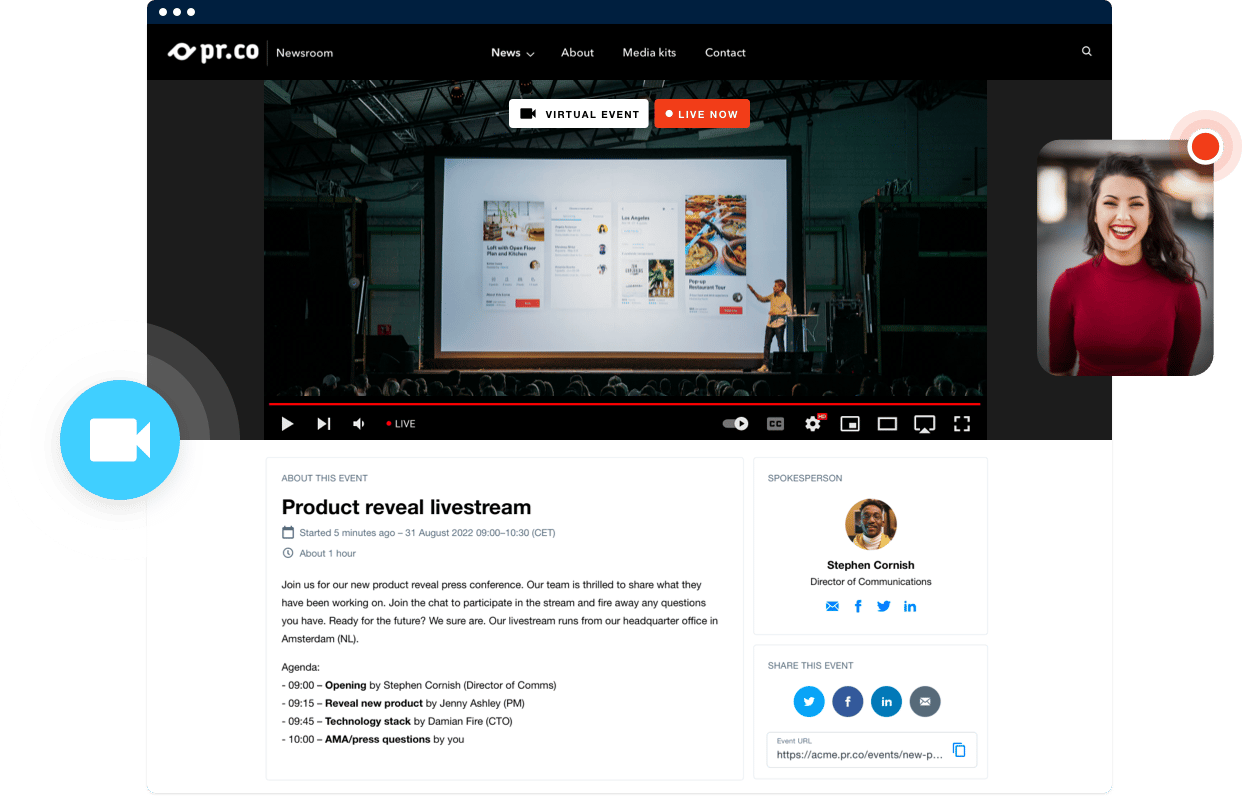The width and height of the screenshot is (1242, 801).
Task: Copy the event URL
Action: click(959, 749)
